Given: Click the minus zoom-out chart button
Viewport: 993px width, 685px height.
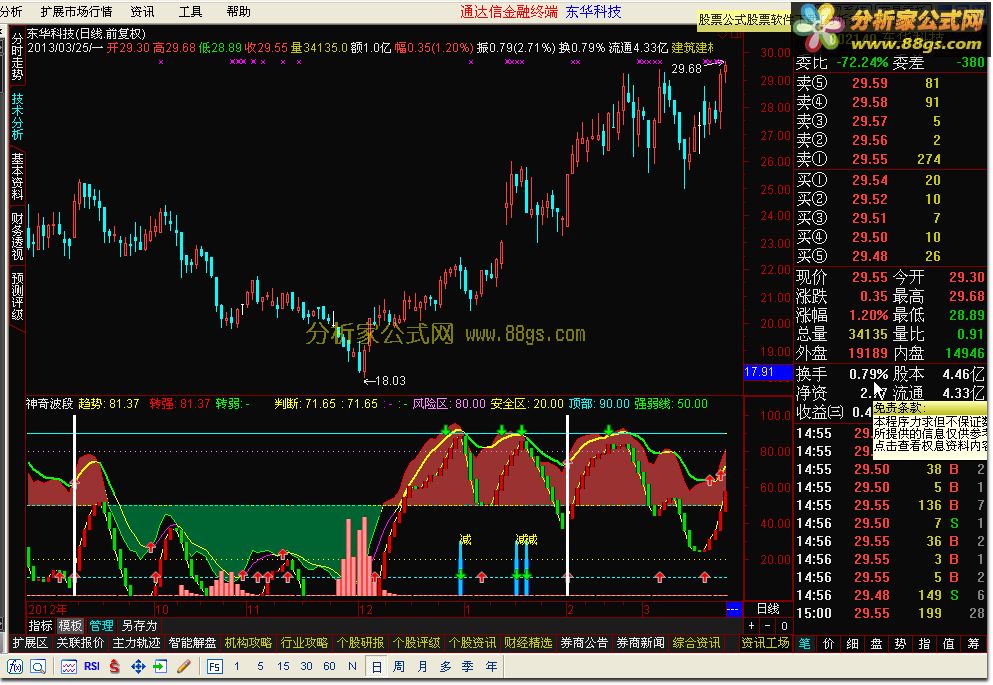Looking at the screenshot, I should tap(768, 625).
